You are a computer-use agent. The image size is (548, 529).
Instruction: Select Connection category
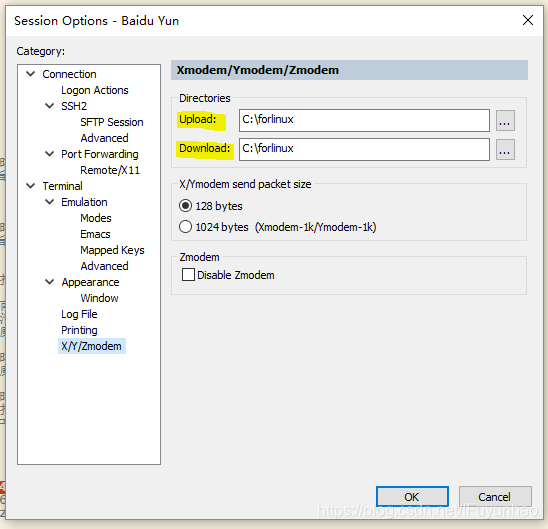click(x=69, y=74)
